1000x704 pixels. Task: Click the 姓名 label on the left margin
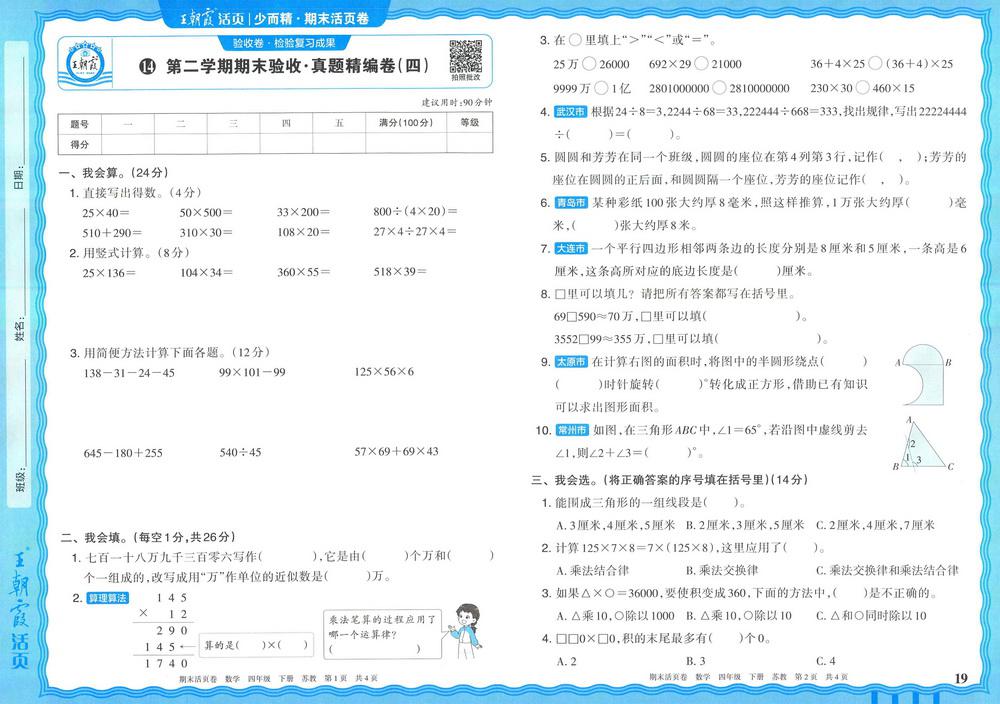pyautogui.click(x=20, y=330)
